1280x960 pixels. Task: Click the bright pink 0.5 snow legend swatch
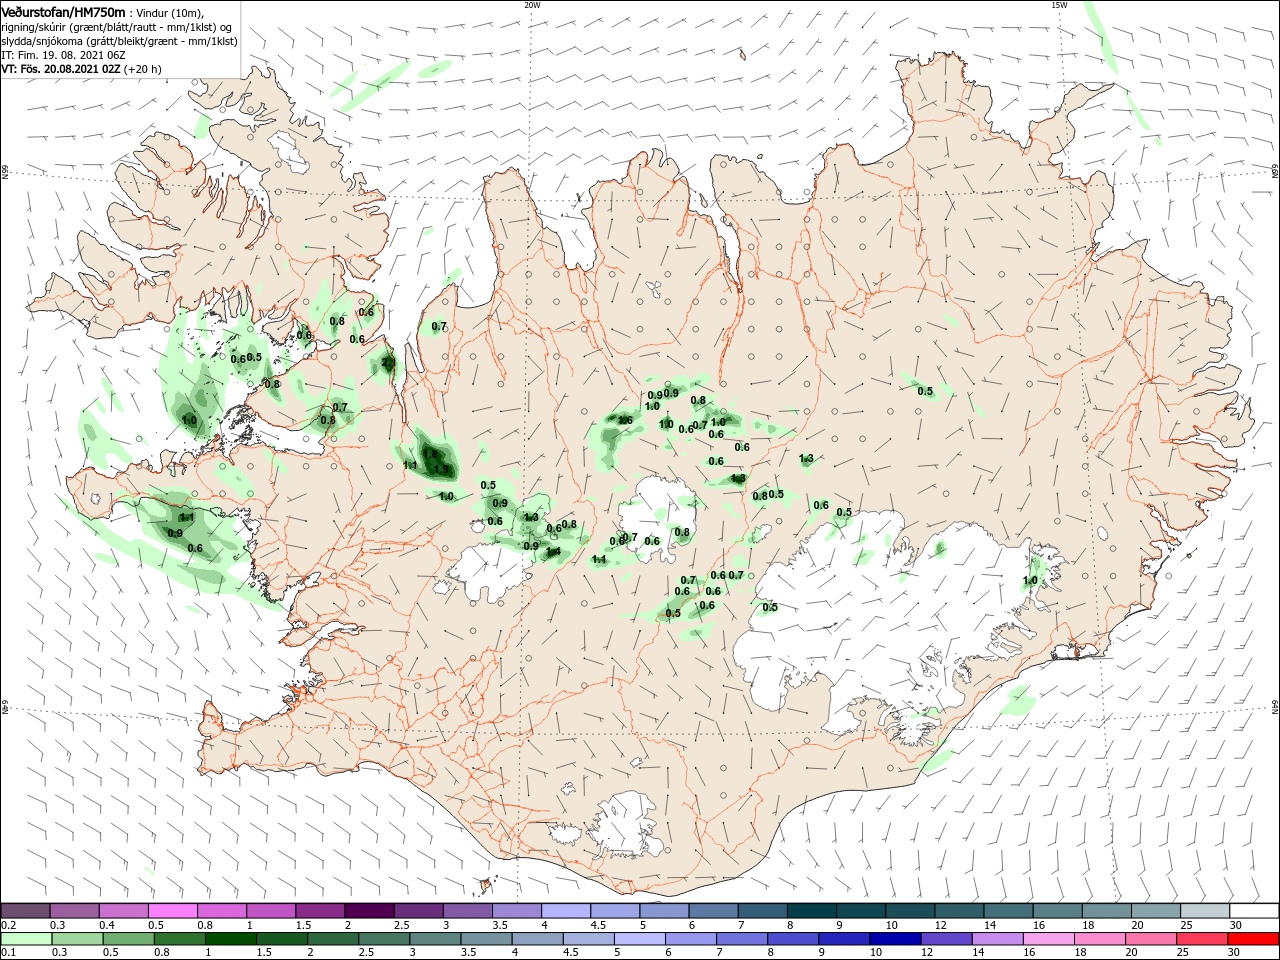pyautogui.click(x=172, y=911)
